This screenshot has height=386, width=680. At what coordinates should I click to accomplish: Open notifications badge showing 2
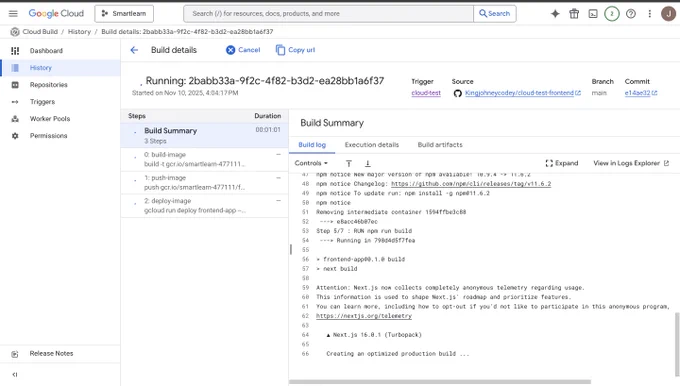[x=612, y=13]
